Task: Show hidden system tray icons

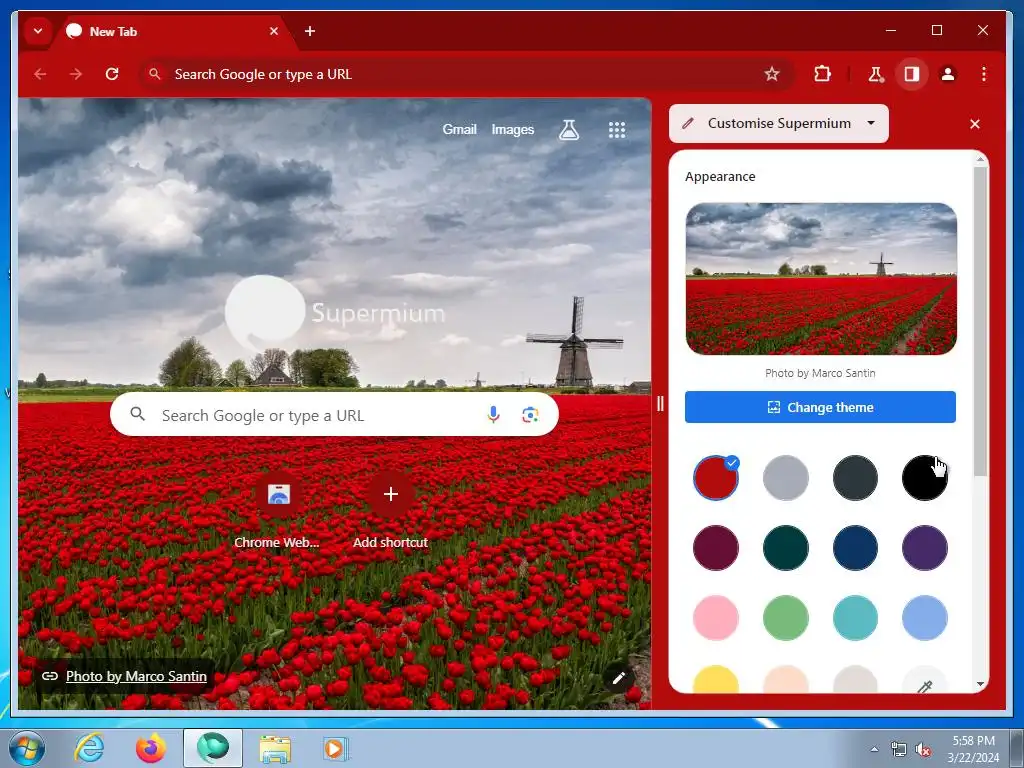Action: 874,749
